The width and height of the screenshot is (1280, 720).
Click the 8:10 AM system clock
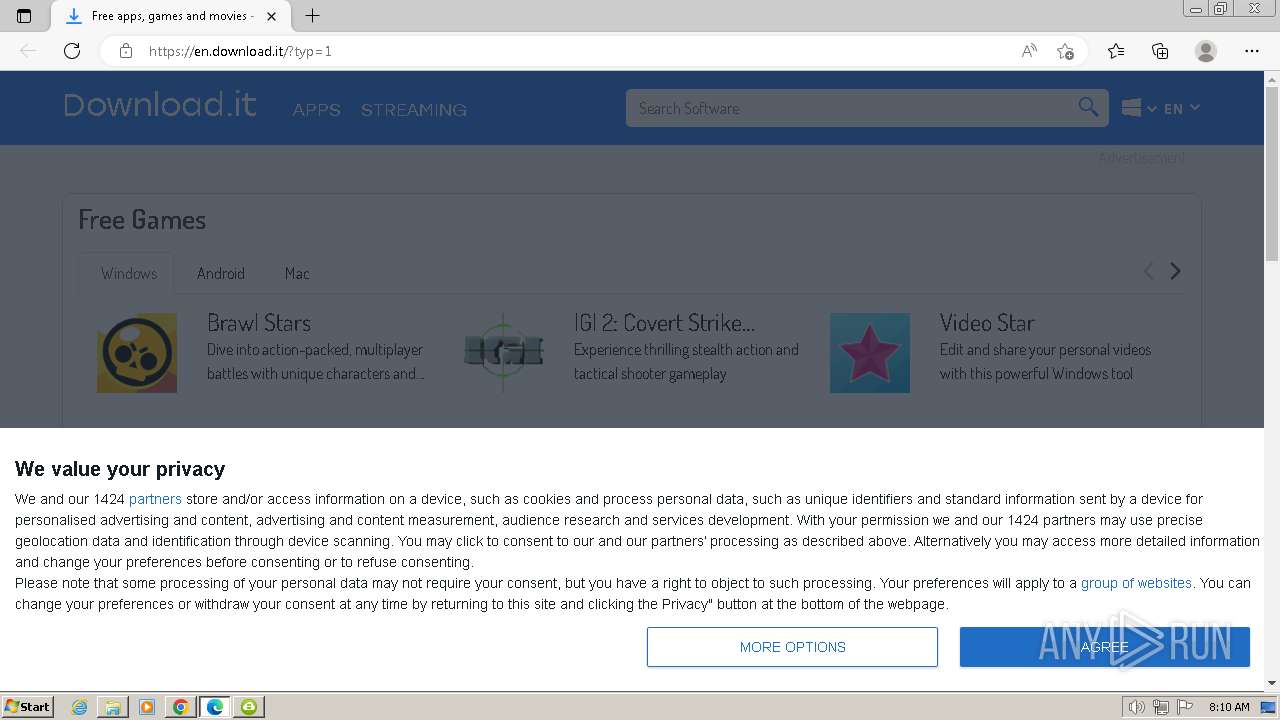tap(1229, 707)
